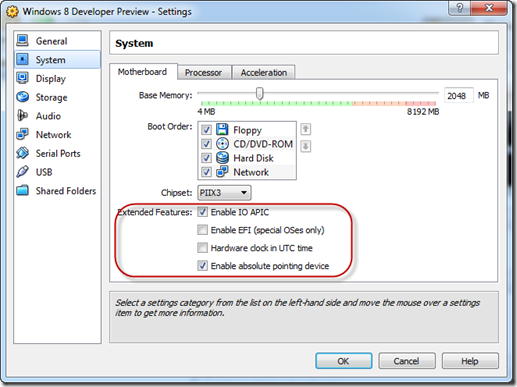Select General settings category
This screenshot has width=517, height=387.
point(57,41)
